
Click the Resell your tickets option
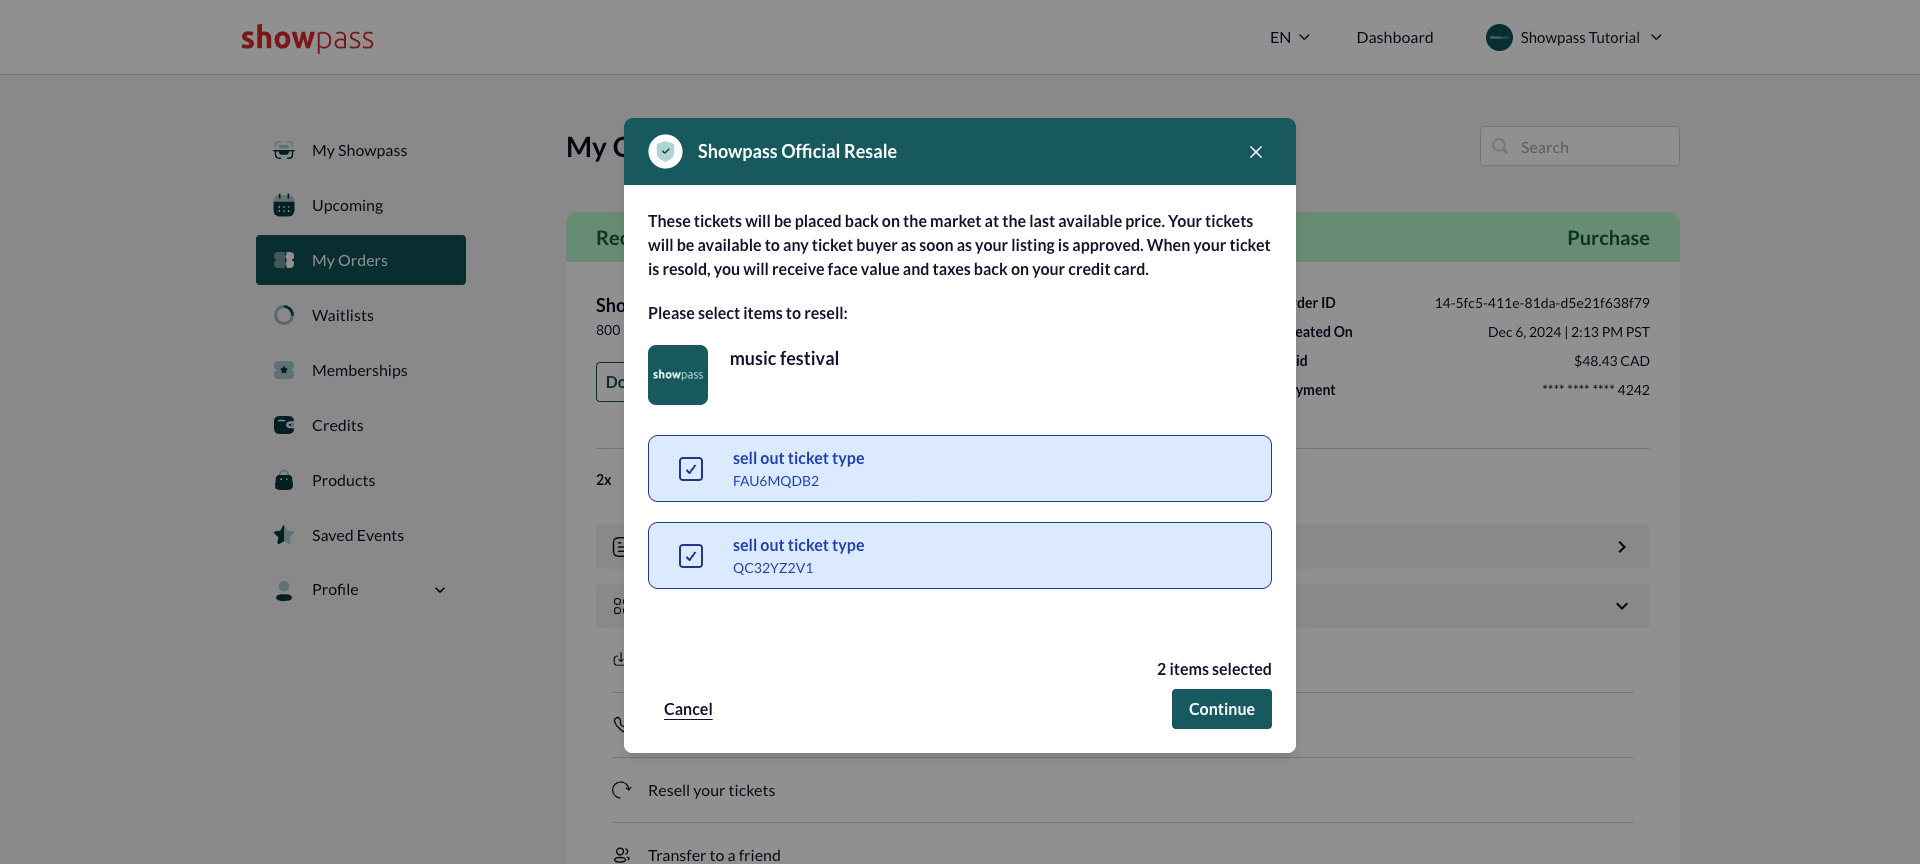pyautogui.click(x=711, y=790)
